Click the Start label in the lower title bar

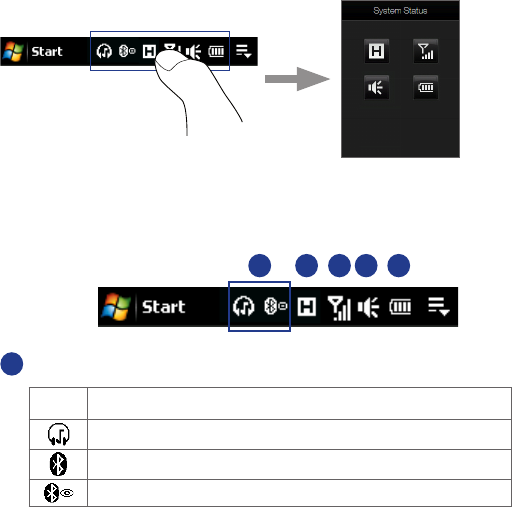163,307
